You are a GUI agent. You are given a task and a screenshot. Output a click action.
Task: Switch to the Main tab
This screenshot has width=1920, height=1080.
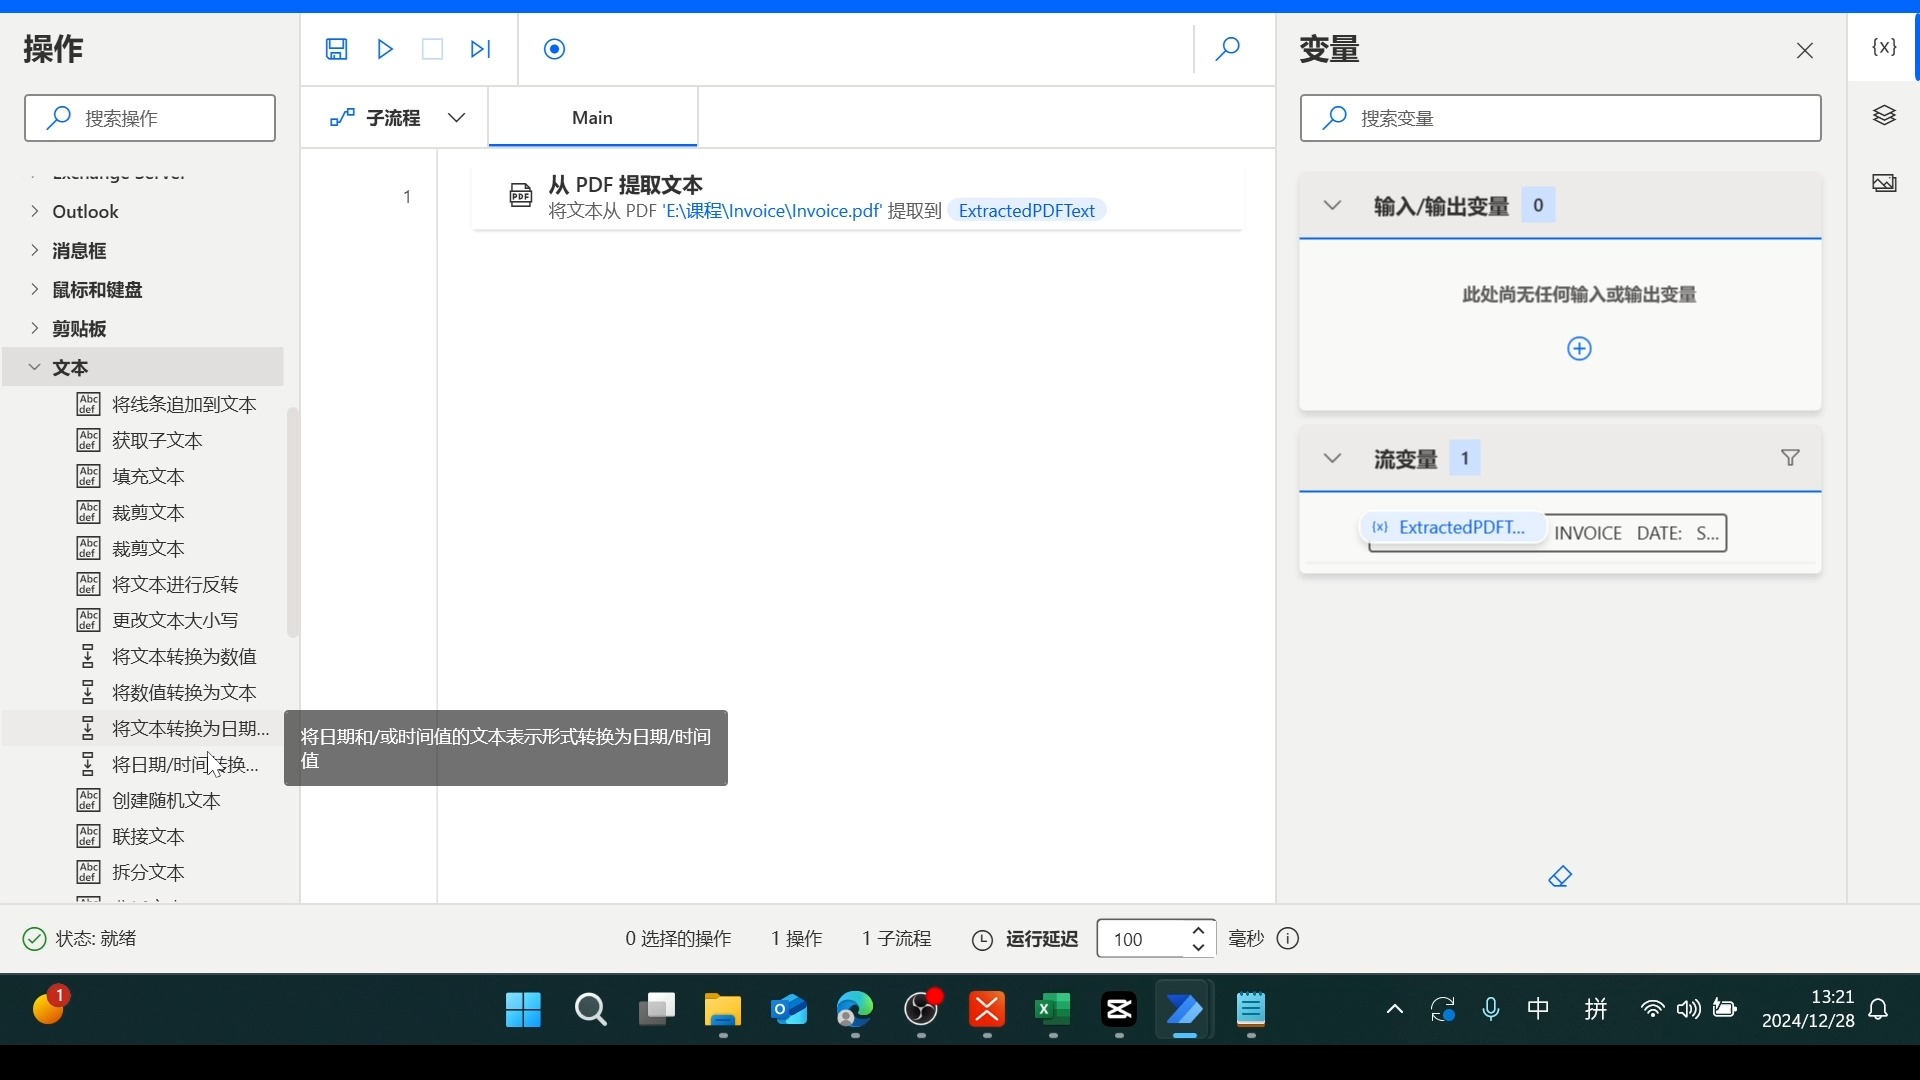coord(592,118)
